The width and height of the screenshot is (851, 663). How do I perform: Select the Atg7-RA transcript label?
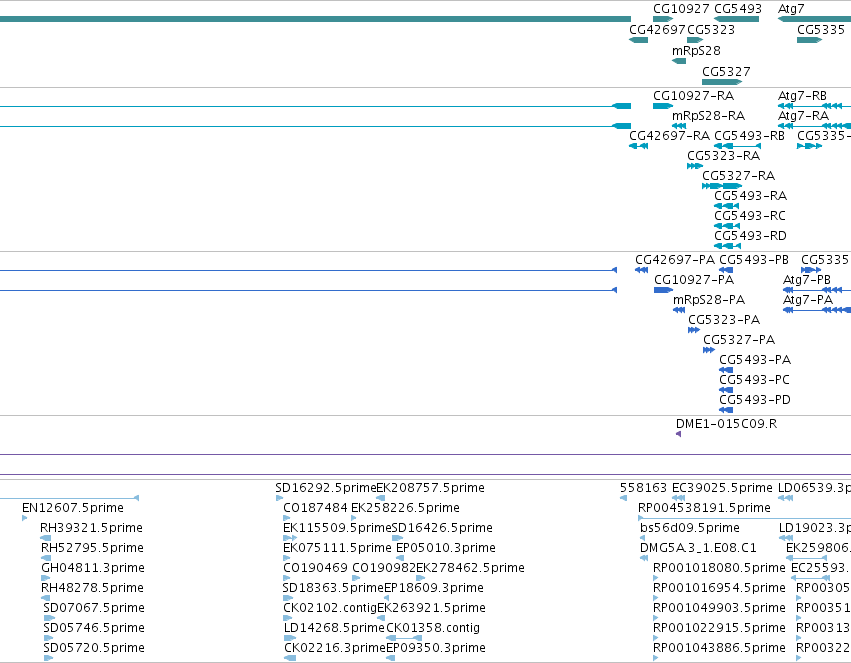point(803,116)
